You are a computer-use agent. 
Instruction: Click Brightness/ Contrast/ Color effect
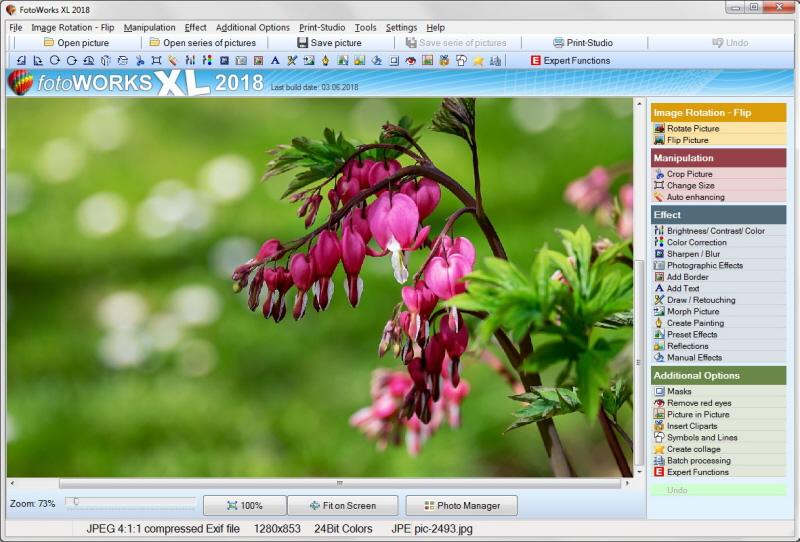(715, 231)
